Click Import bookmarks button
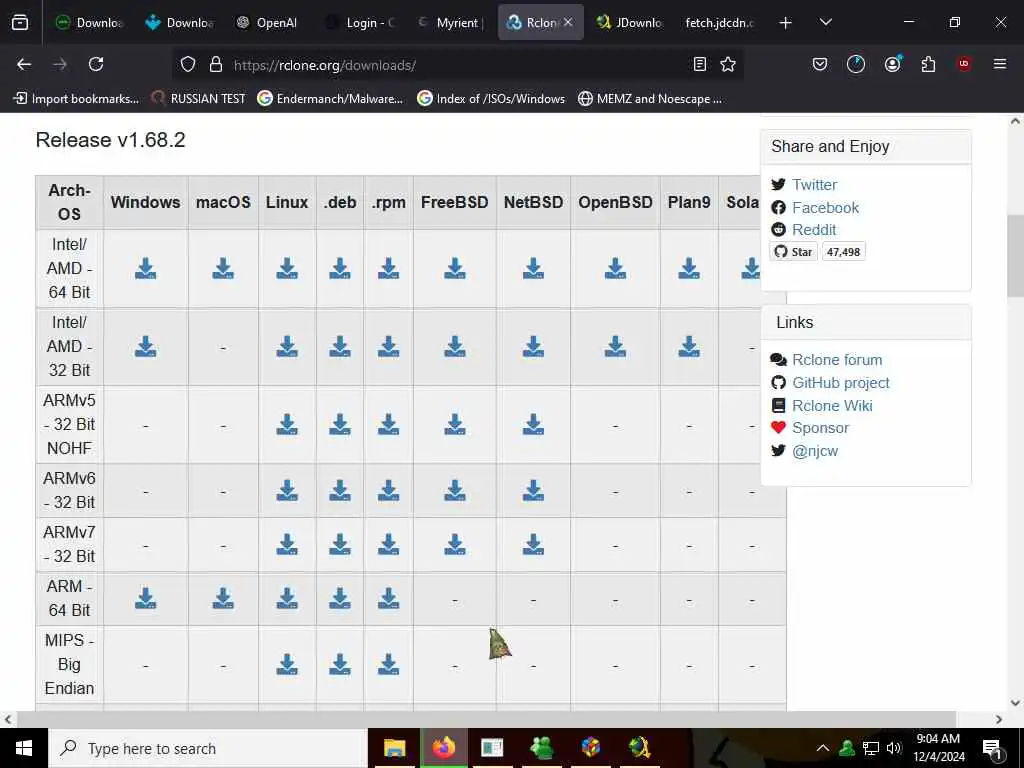1024x768 pixels. coord(76,99)
